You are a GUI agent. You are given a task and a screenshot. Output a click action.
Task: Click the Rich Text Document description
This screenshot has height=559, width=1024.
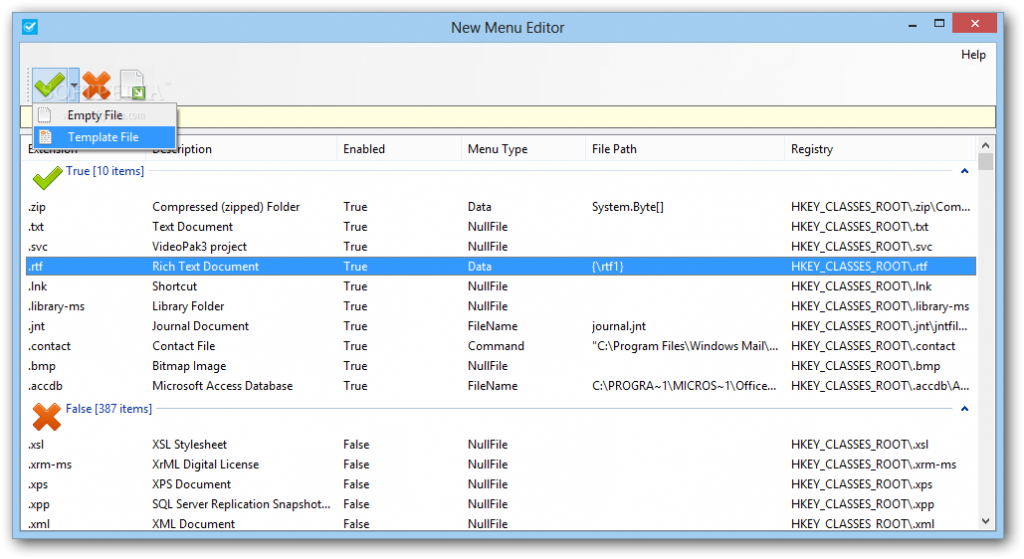(x=205, y=266)
